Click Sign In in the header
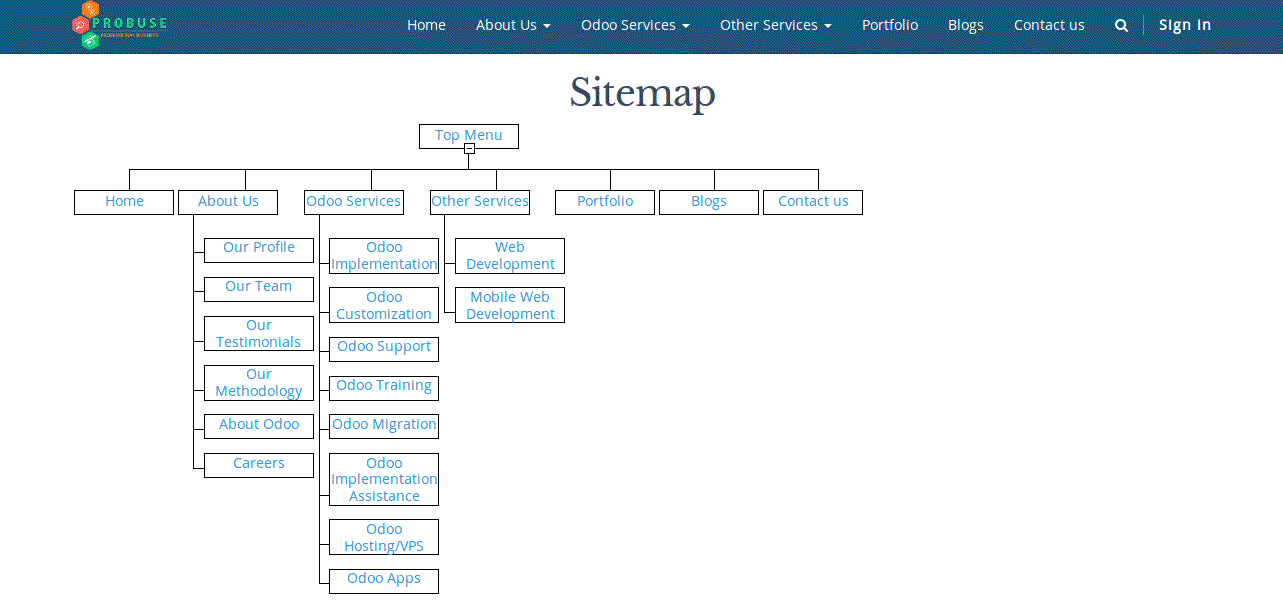The width and height of the screenshot is (1283, 601). click(x=1184, y=26)
